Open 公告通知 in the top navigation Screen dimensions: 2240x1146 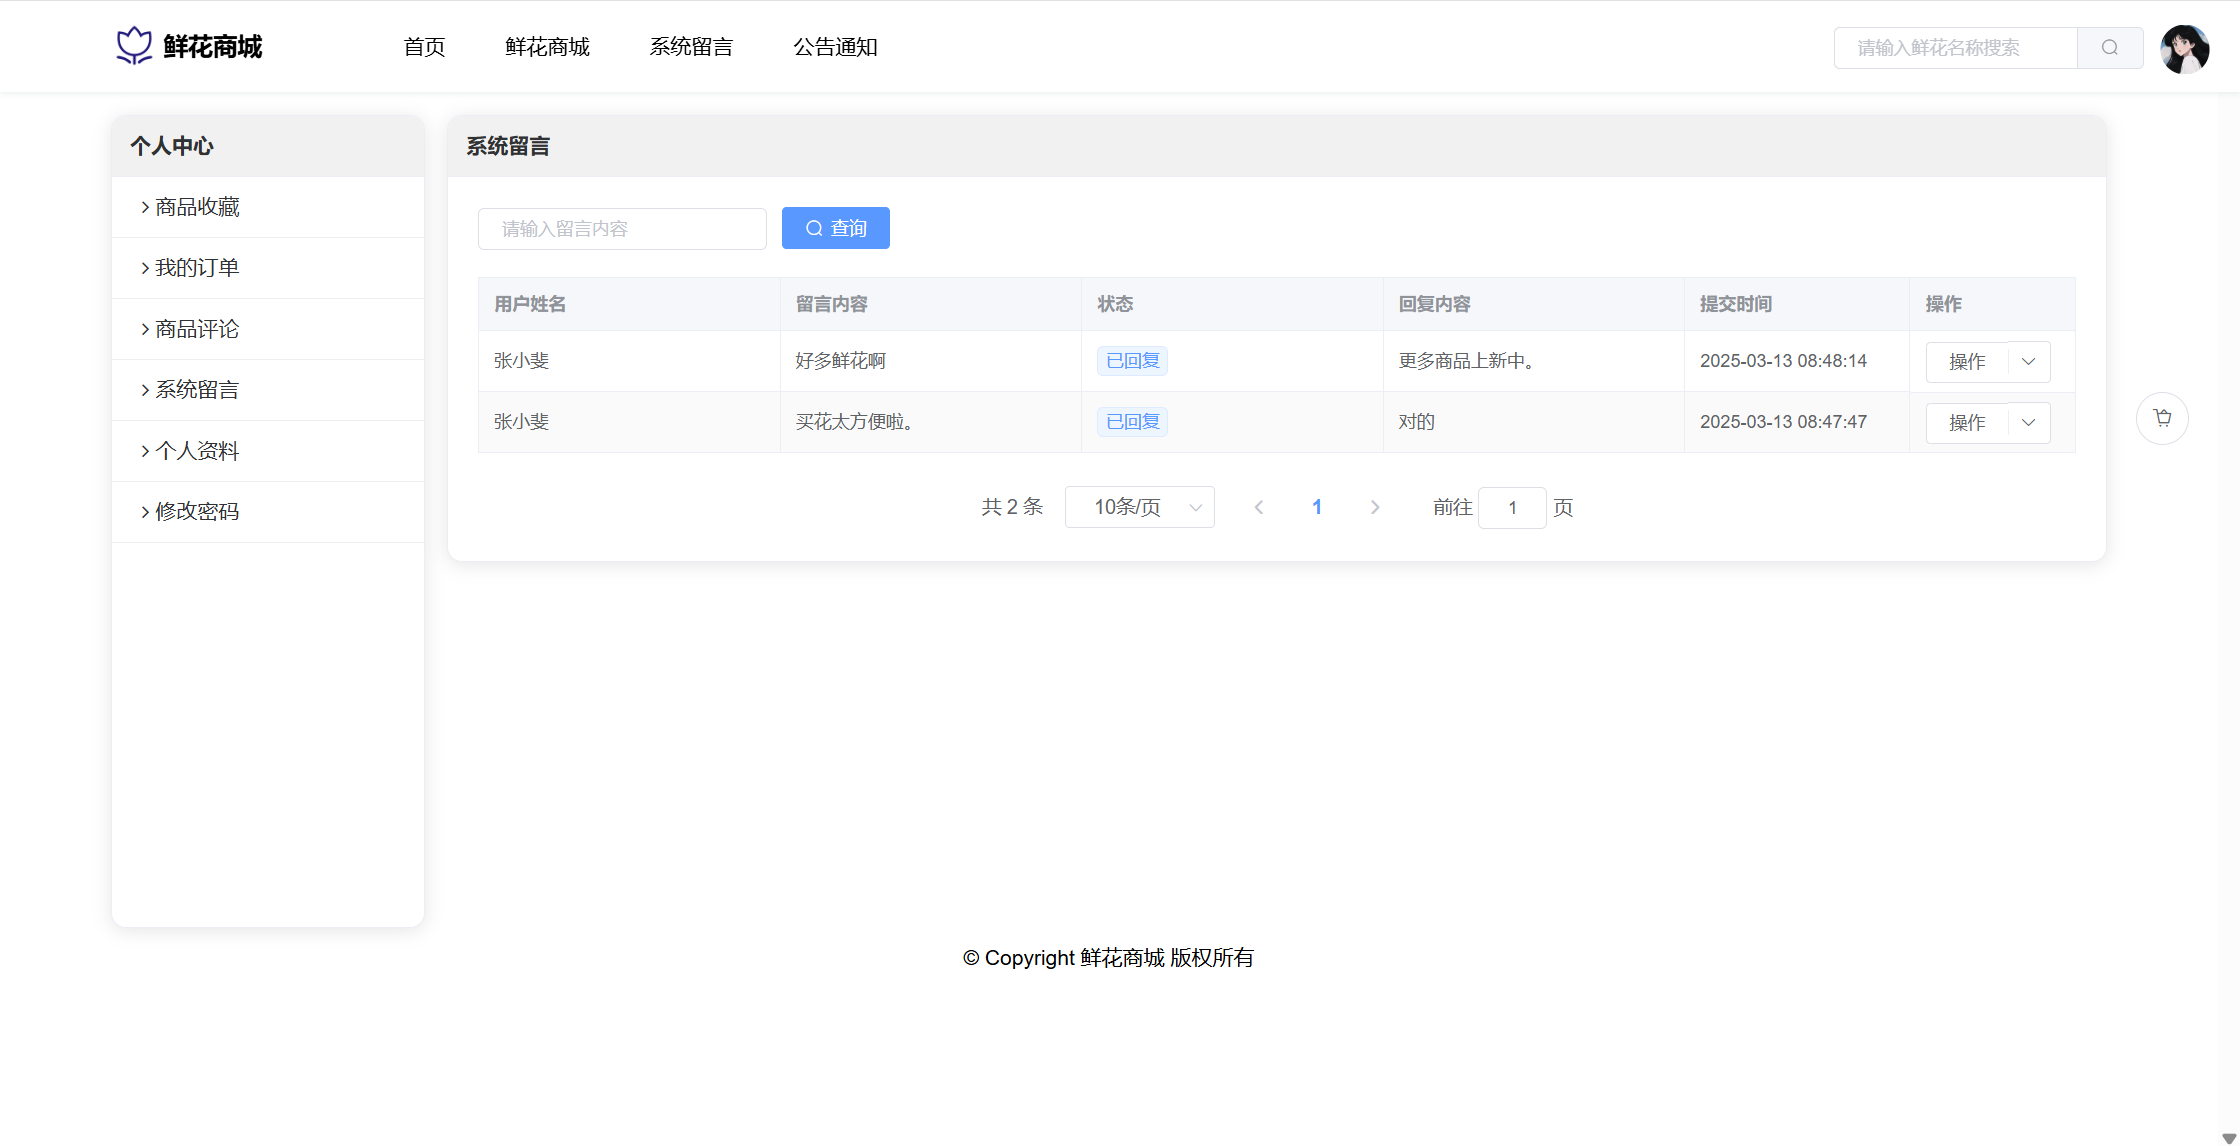[x=835, y=47]
